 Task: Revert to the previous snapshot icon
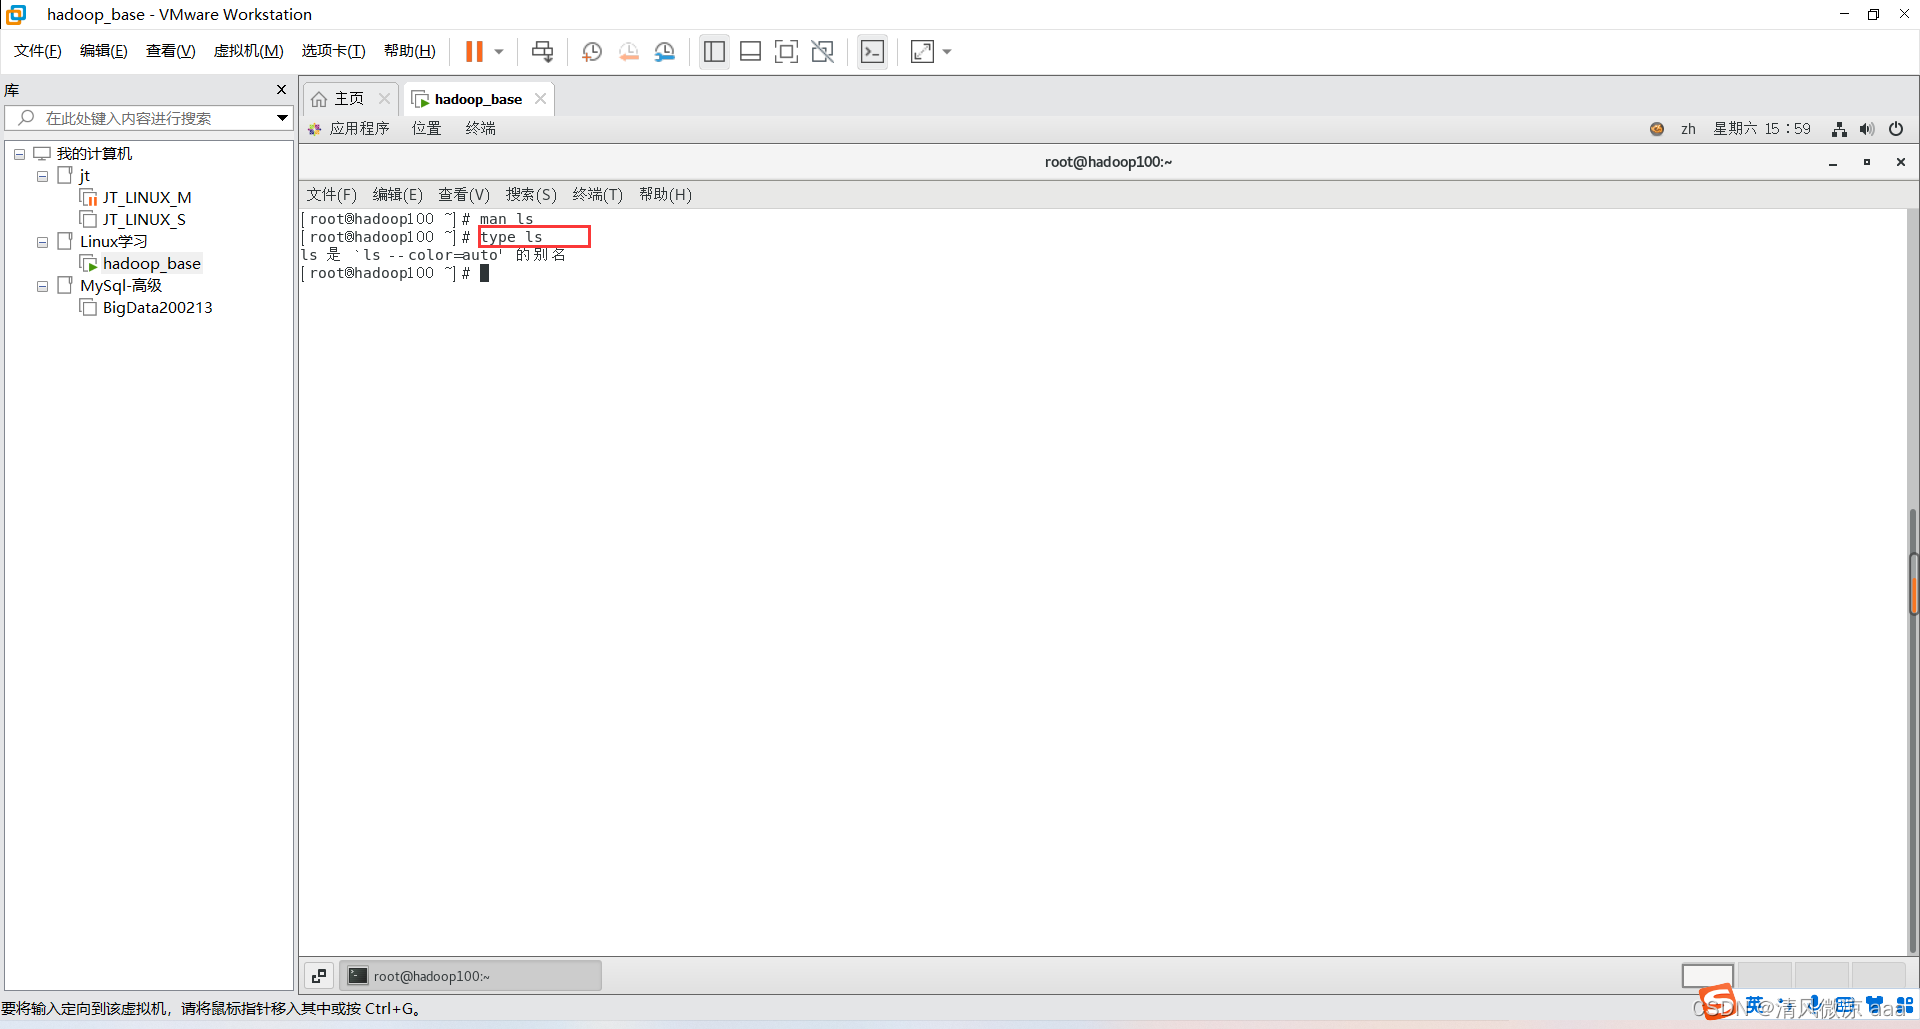[629, 51]
